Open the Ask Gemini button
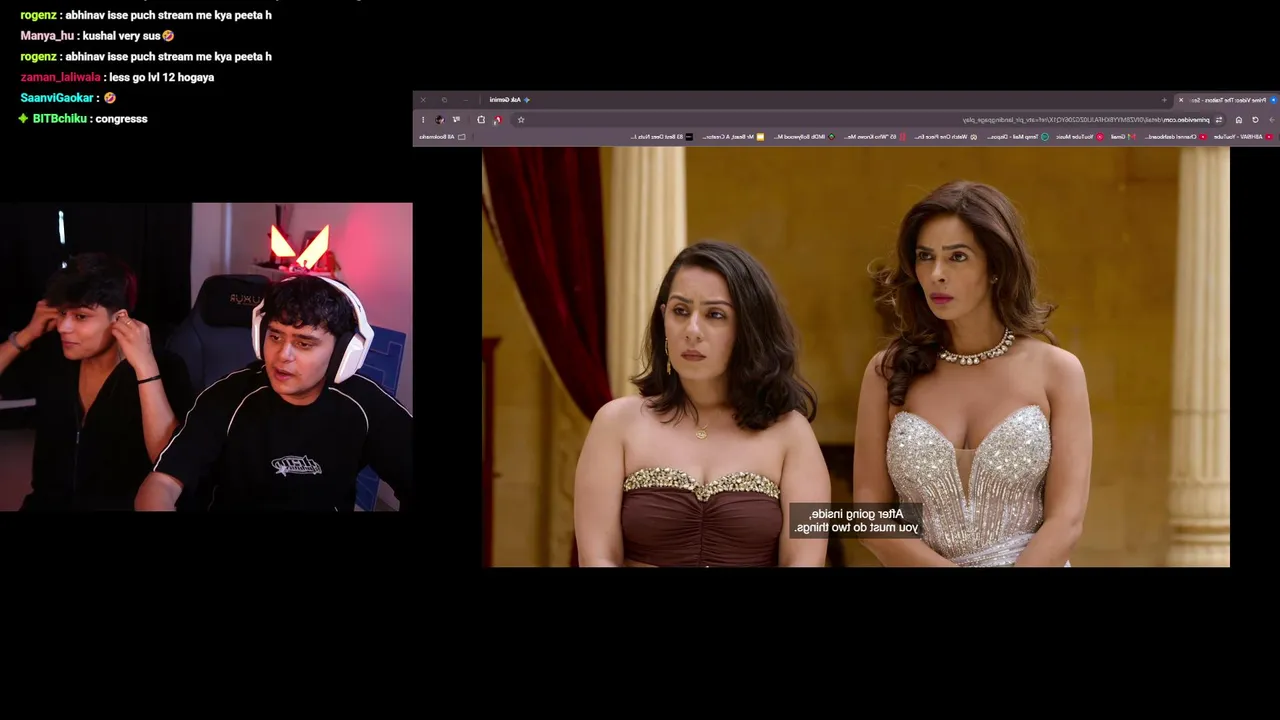The image size is (1280, 720). coord(510,100)
